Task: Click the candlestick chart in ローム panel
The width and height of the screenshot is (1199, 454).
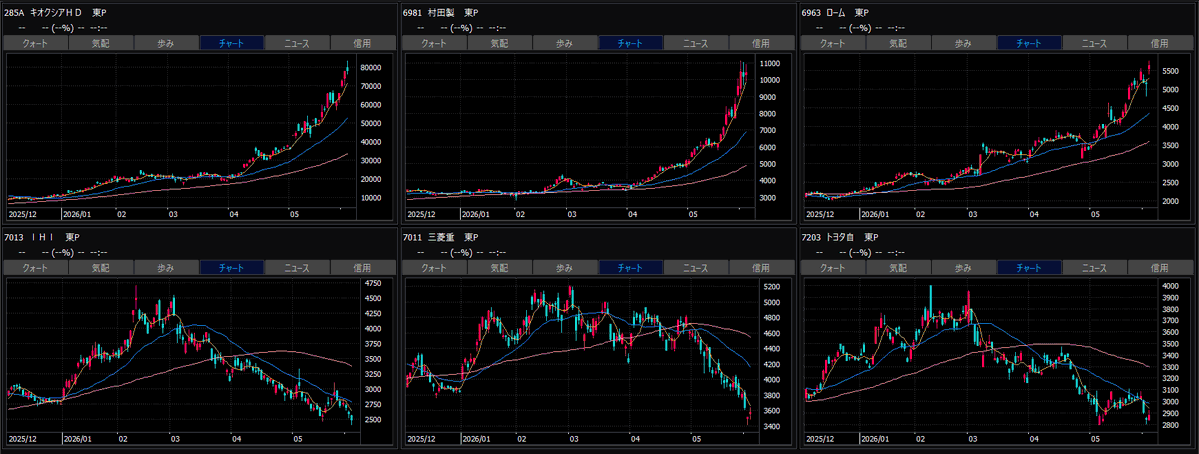Action: coord(981,130)
